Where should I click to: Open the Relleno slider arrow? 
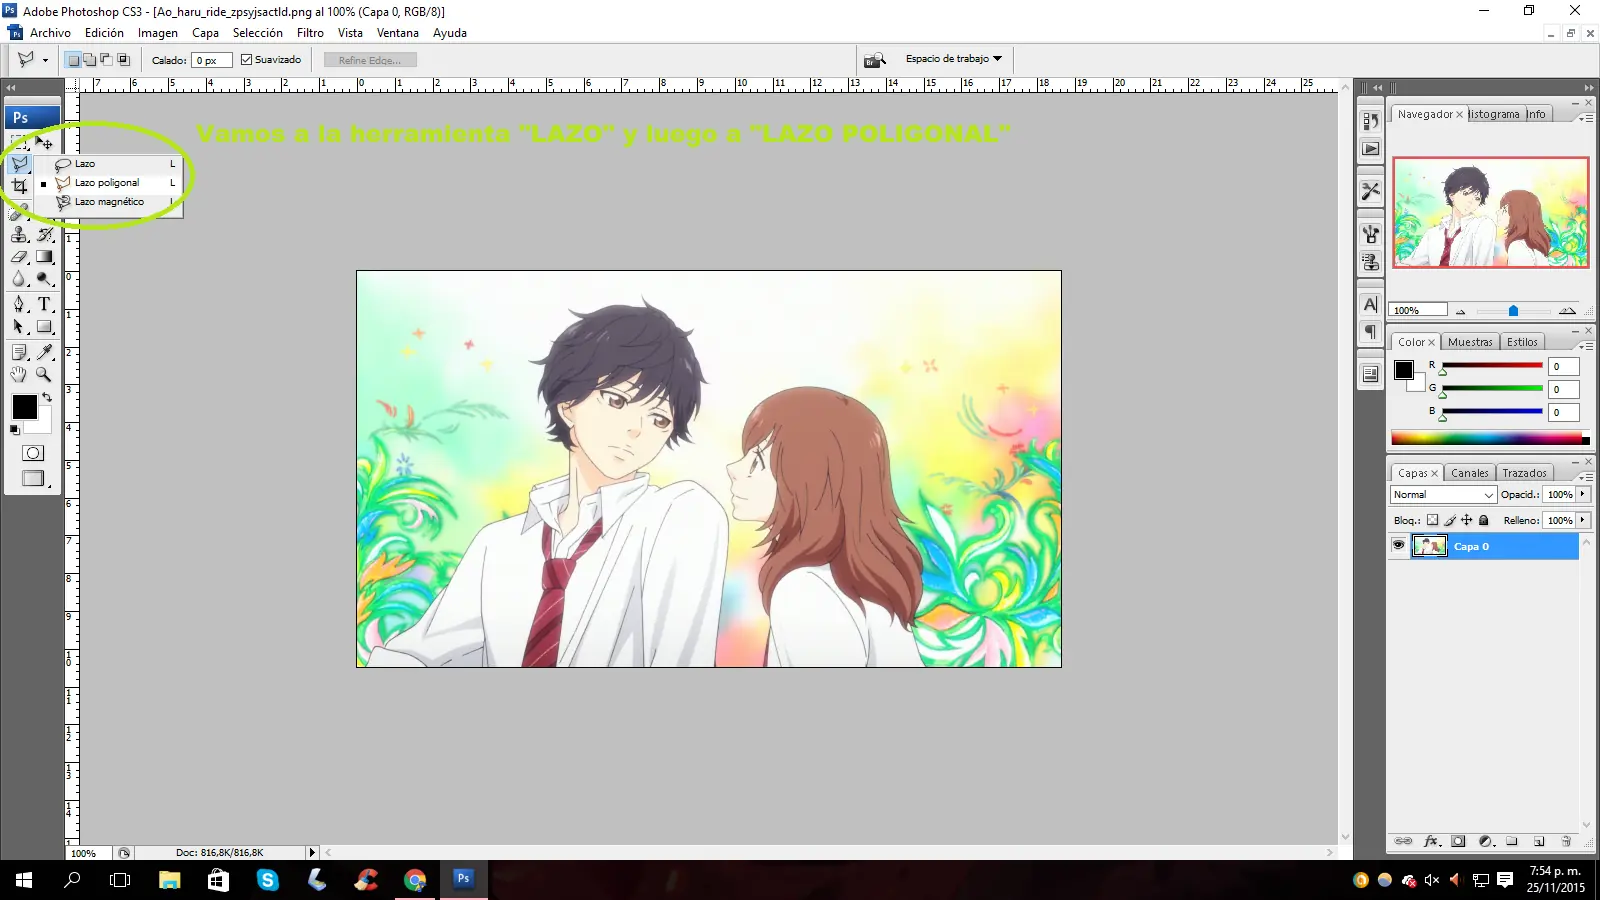click(1582, 520)
